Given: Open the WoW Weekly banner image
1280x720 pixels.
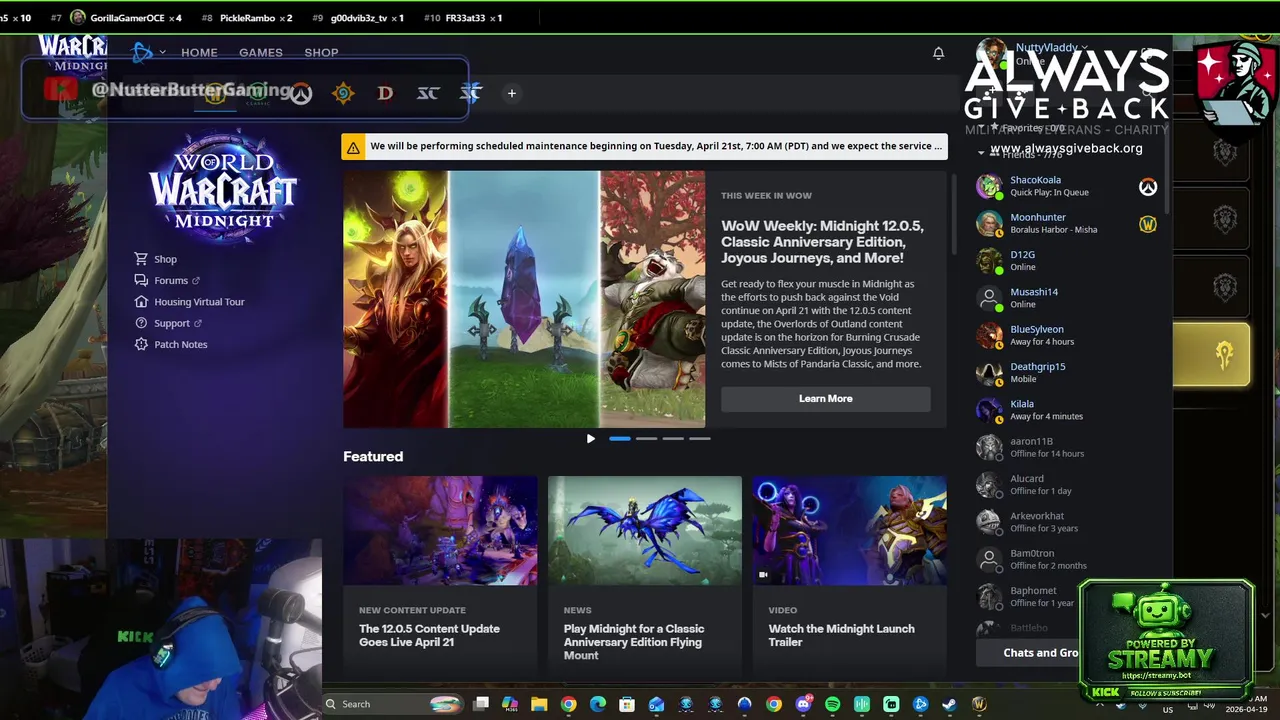Looking at the screenshot, I should pyautogui.click(x=524, y=299).
